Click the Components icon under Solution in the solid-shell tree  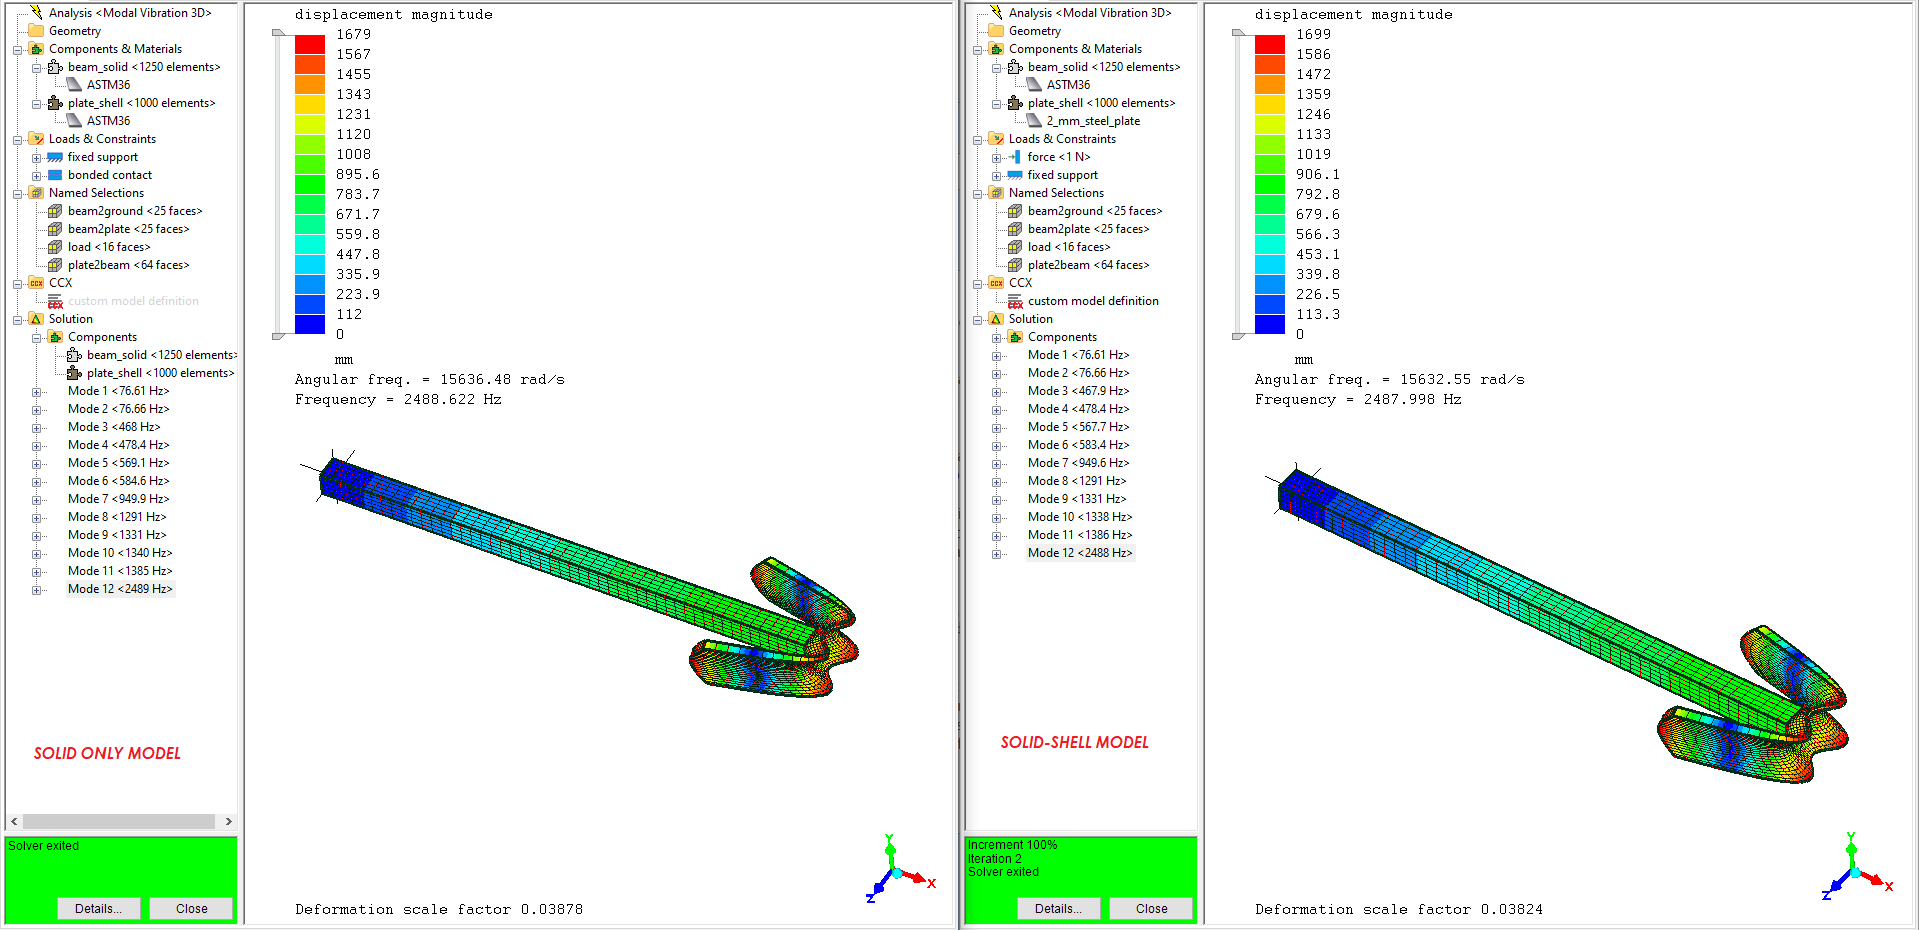1015,337
